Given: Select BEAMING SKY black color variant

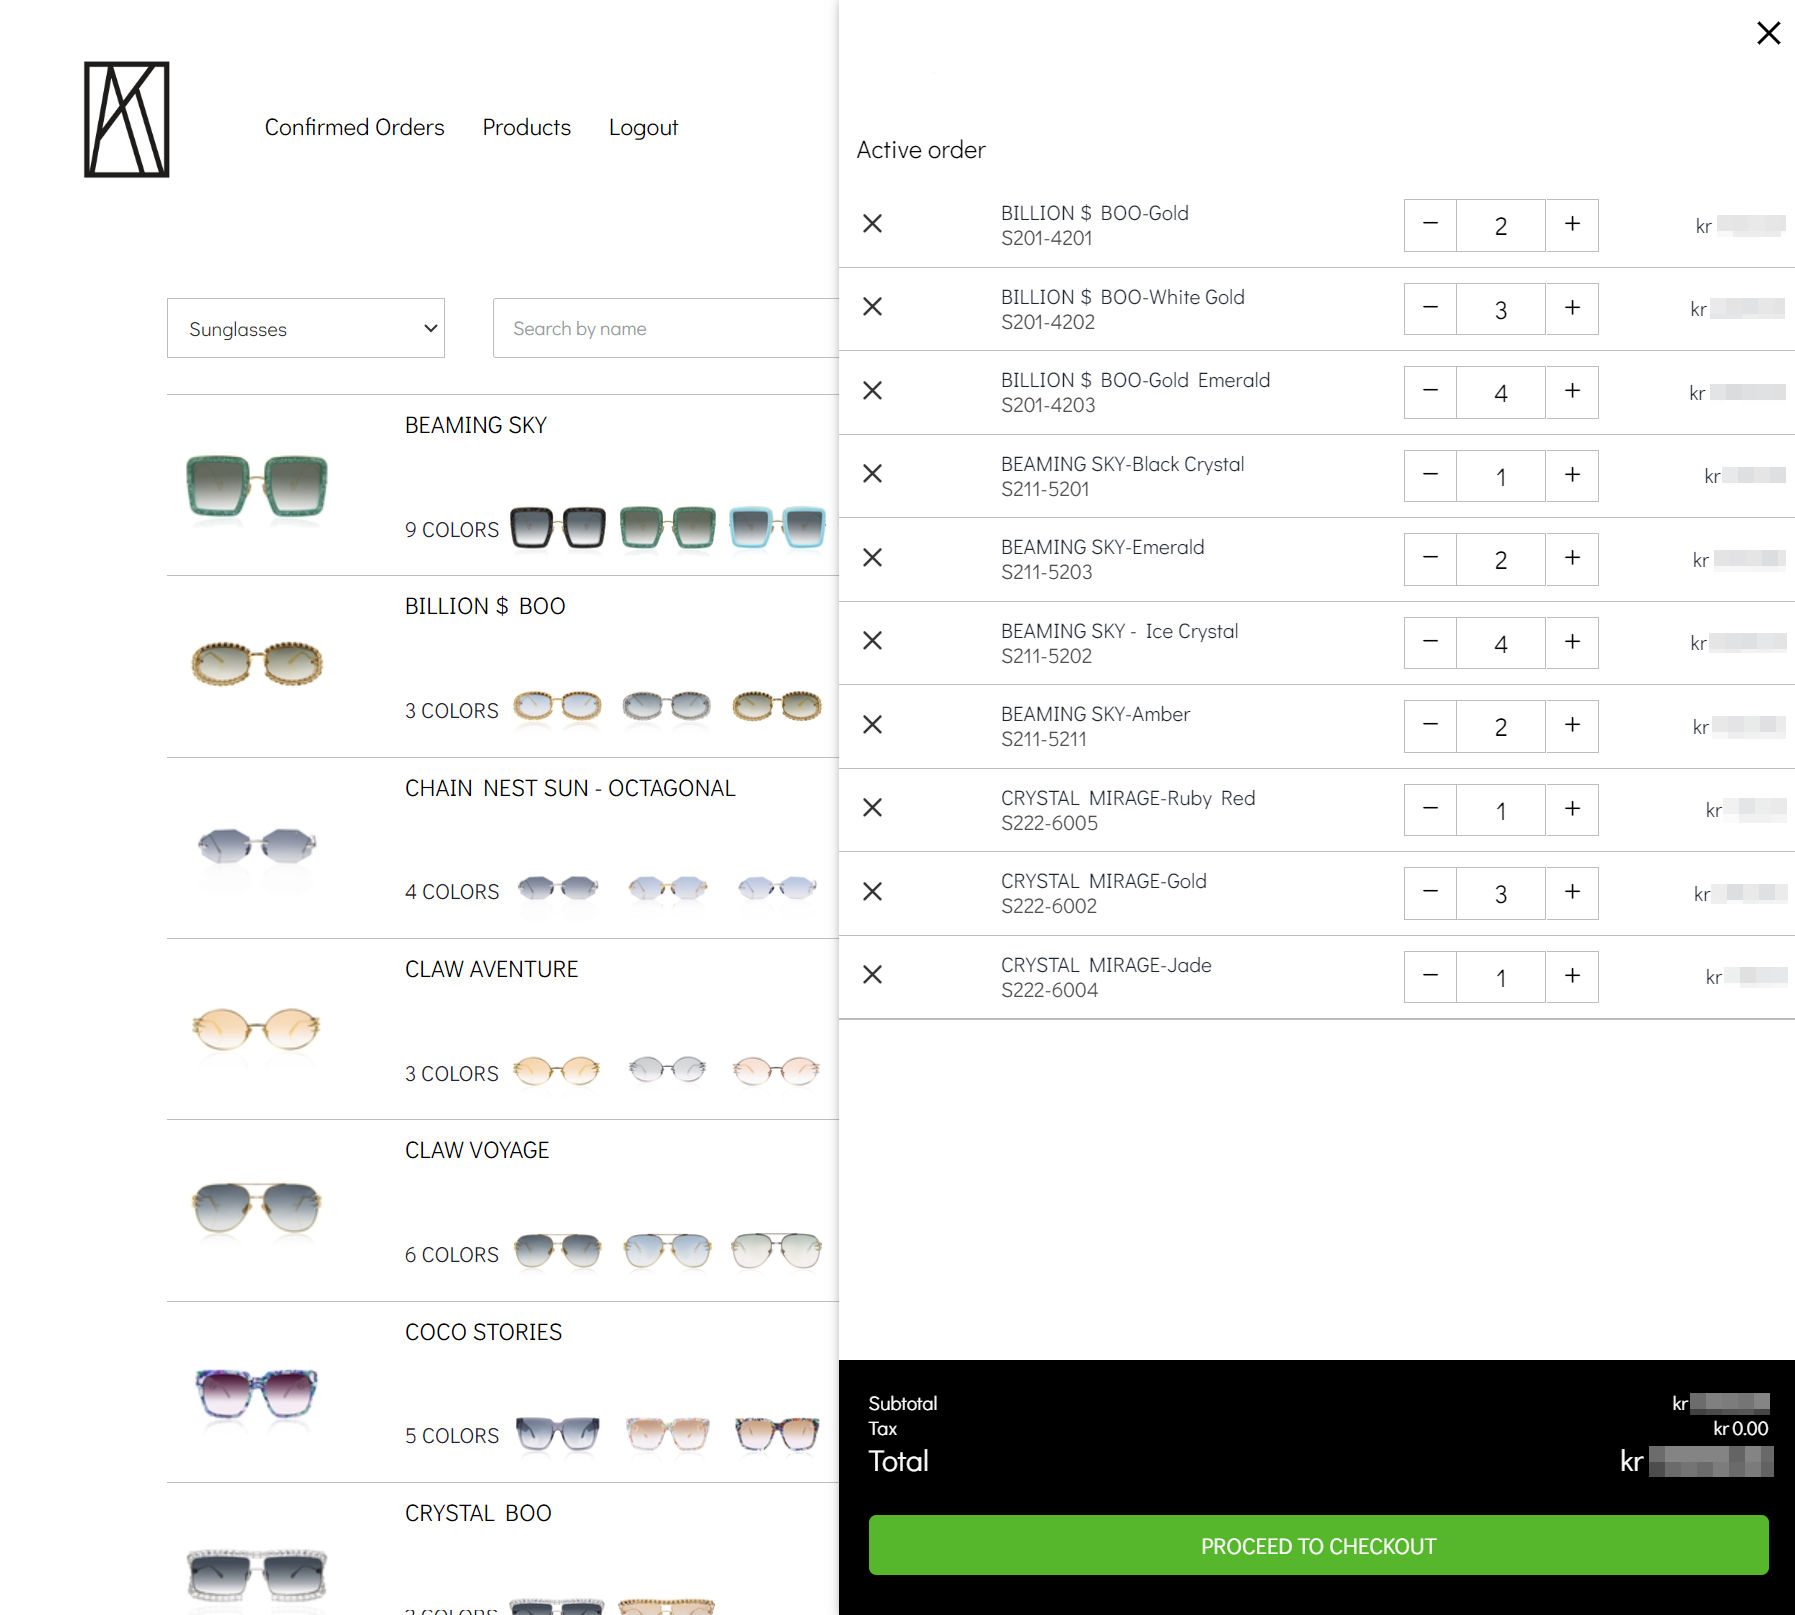Looking at the screenshot, I should click(558, 527).
